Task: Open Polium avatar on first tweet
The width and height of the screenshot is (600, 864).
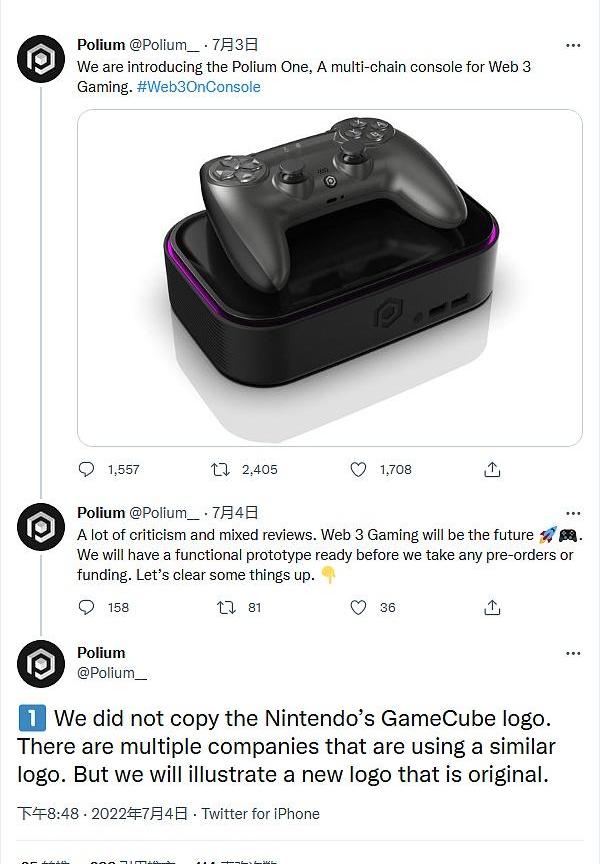Action: [41, 59]
